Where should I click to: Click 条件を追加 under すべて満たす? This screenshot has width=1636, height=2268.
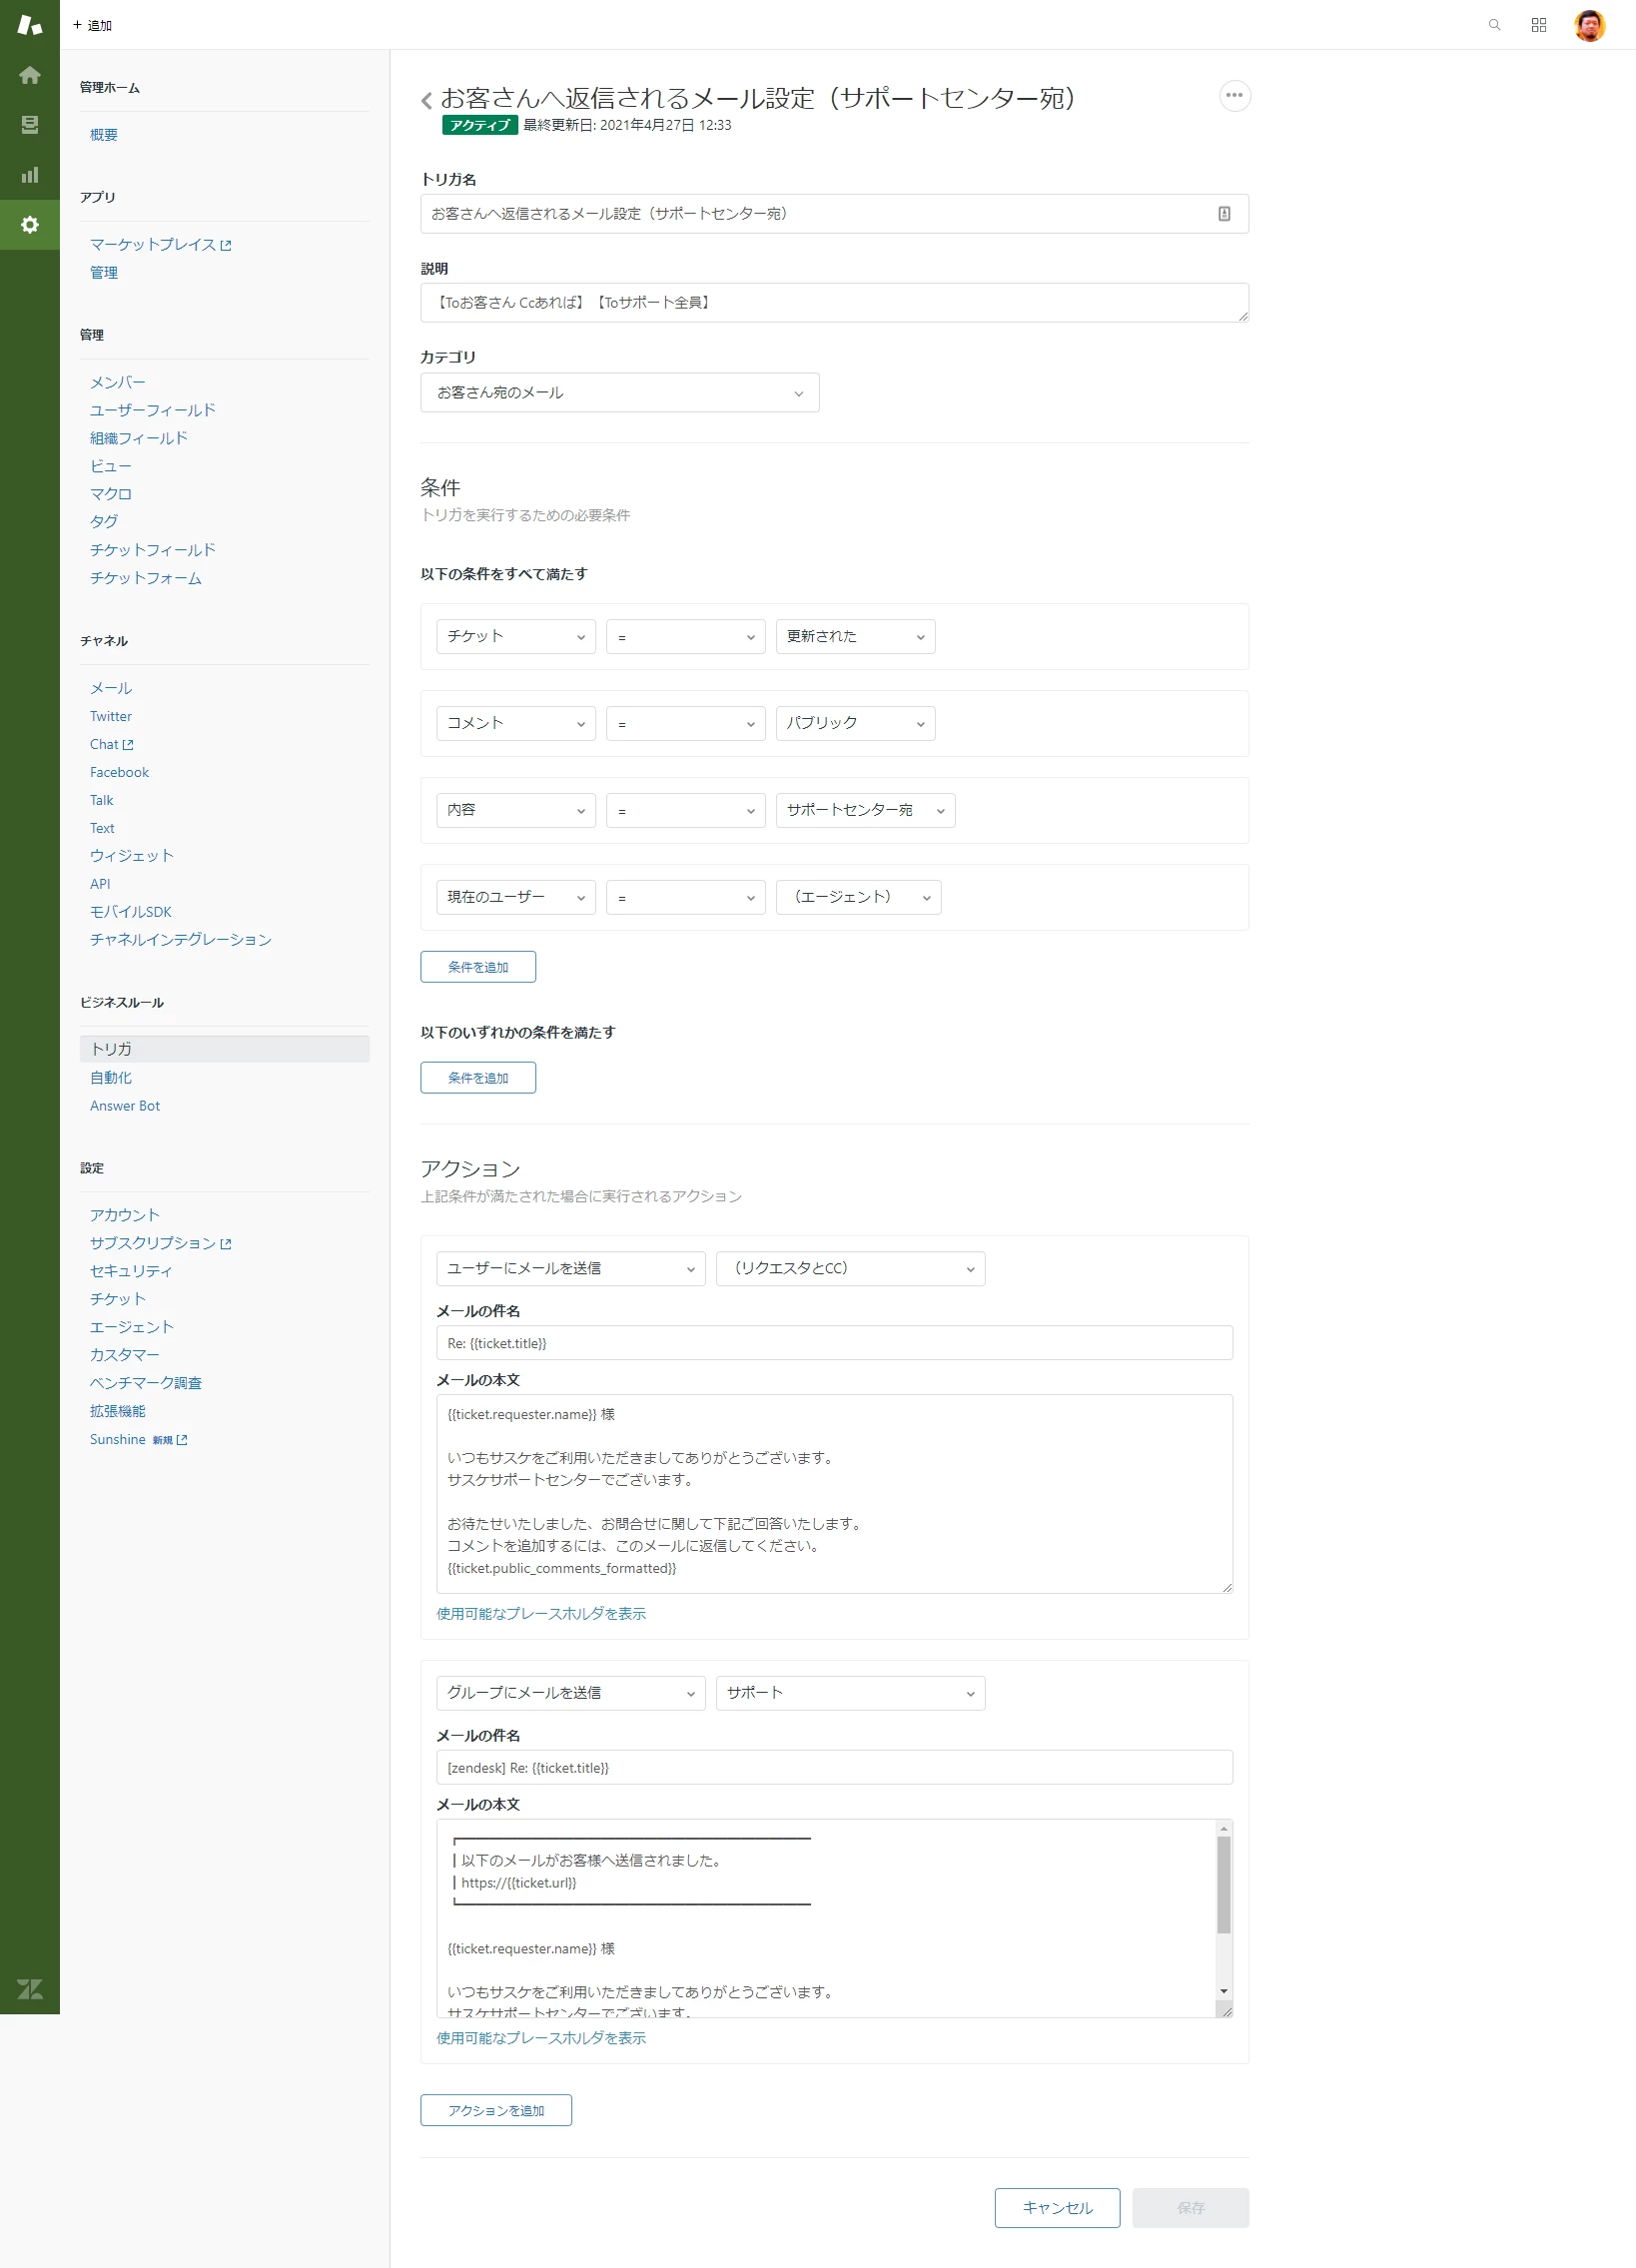click(478, 967)
